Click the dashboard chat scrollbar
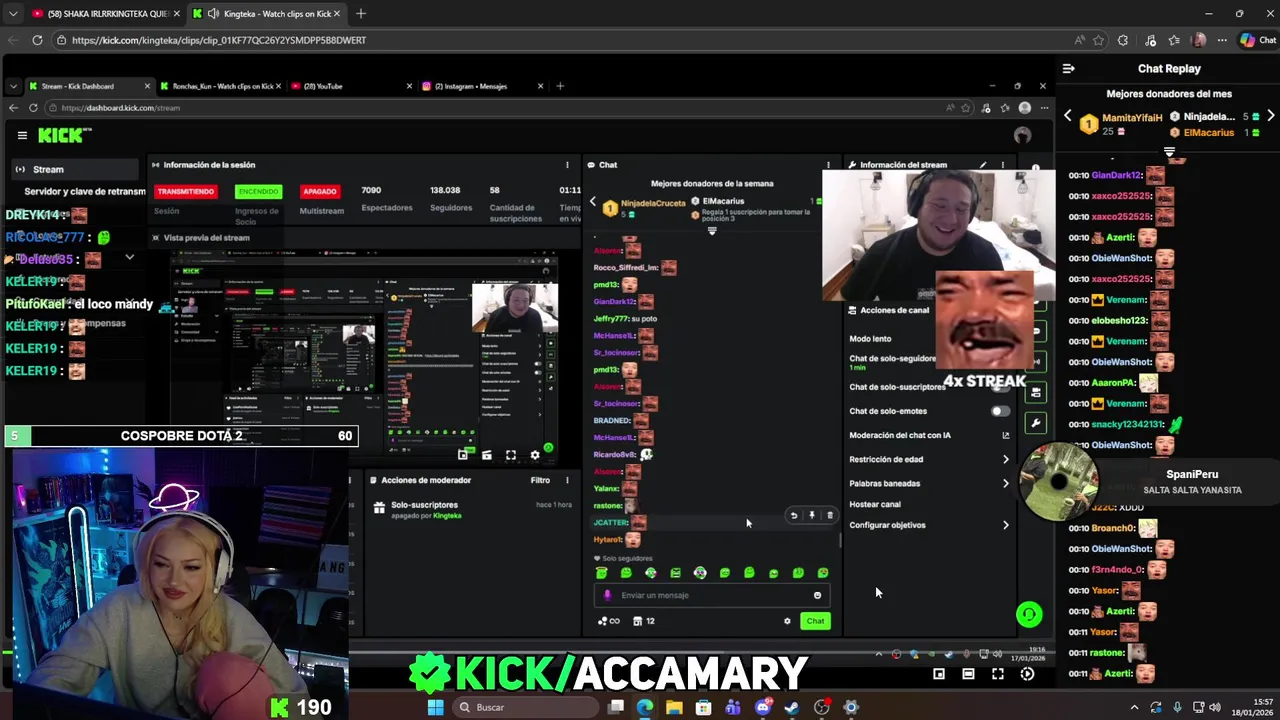1280x720 pixels. click(x=840, y=540)
